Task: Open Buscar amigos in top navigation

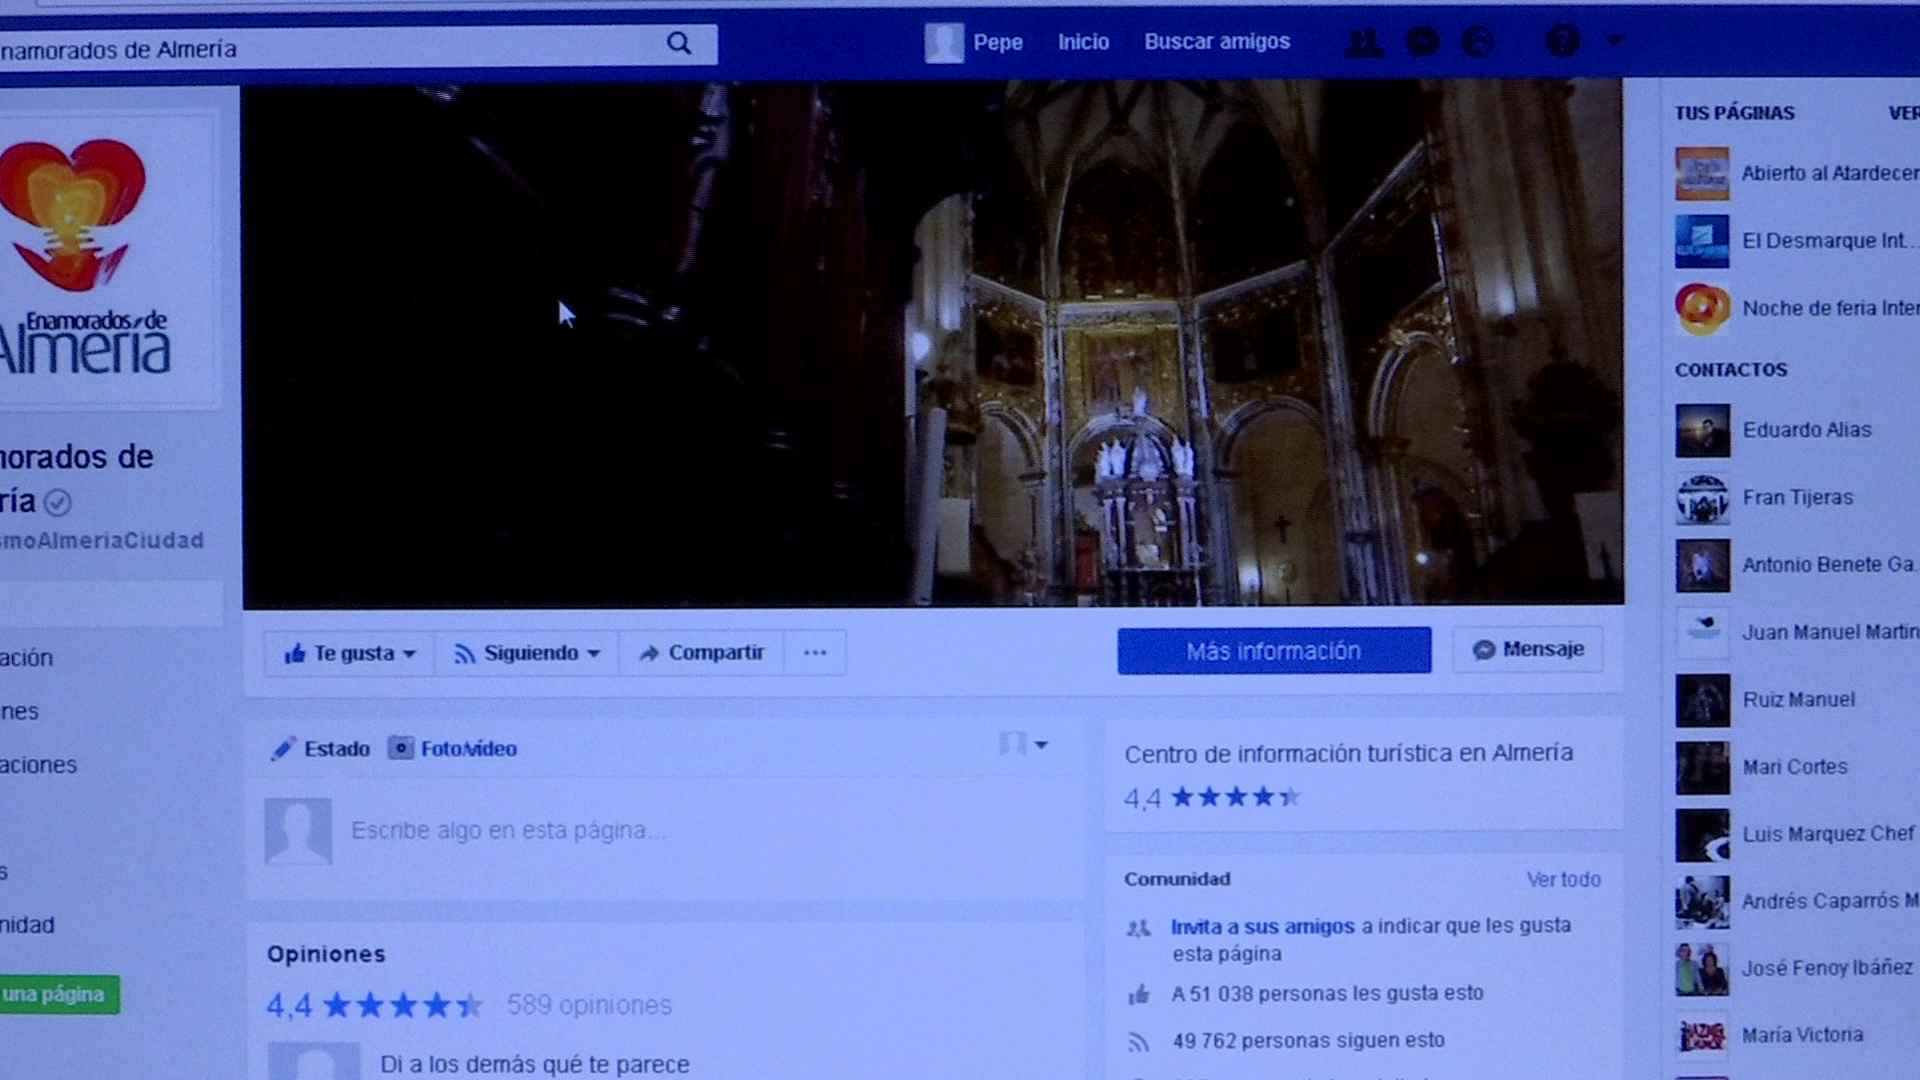Action: [1216, 42]
